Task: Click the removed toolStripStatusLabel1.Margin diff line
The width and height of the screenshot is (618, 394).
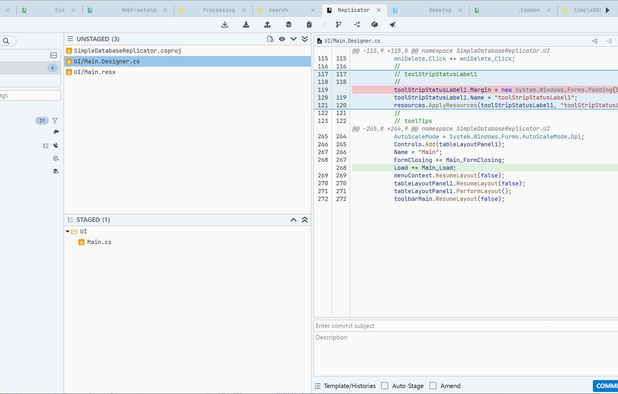Action: [x=485, y=90]
